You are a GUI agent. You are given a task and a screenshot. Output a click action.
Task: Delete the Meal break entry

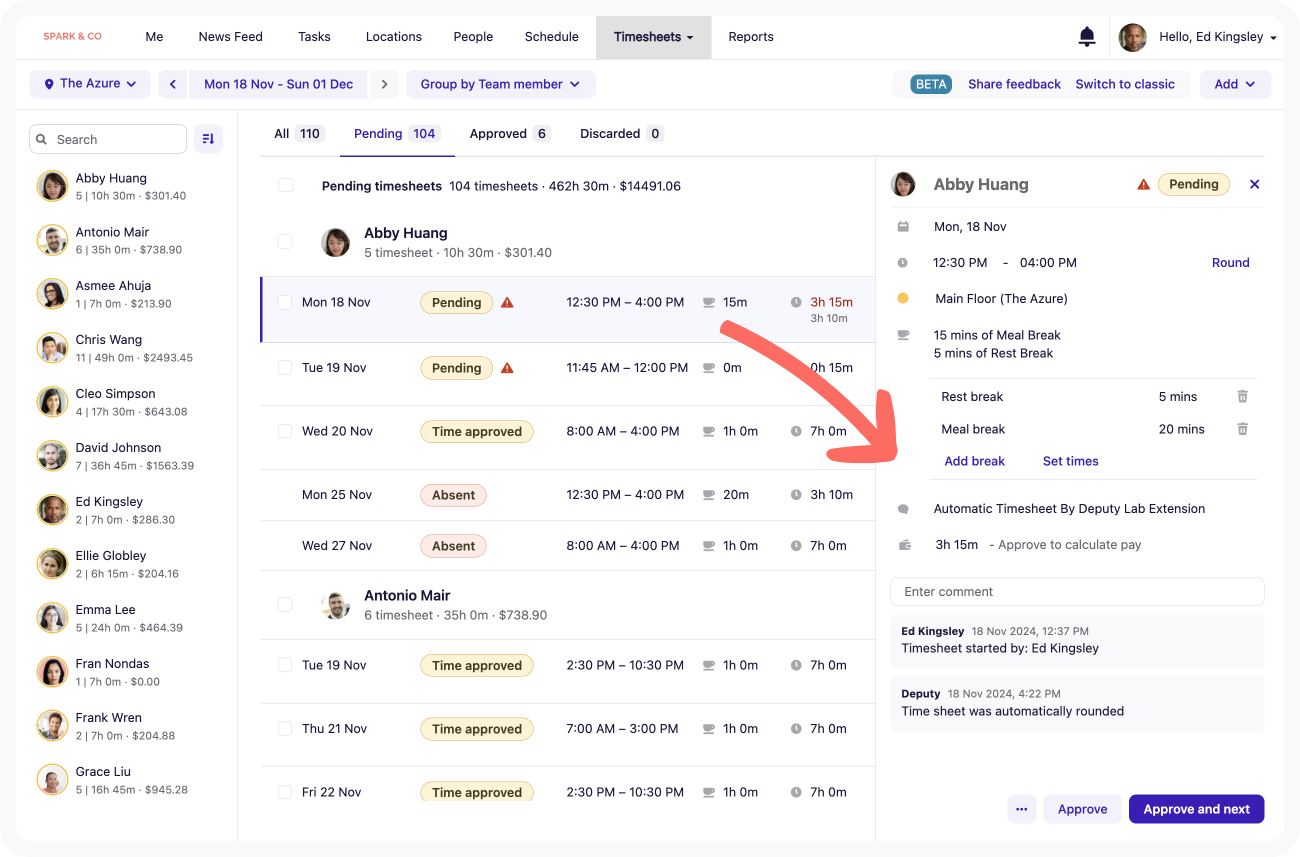[1242, 429]
